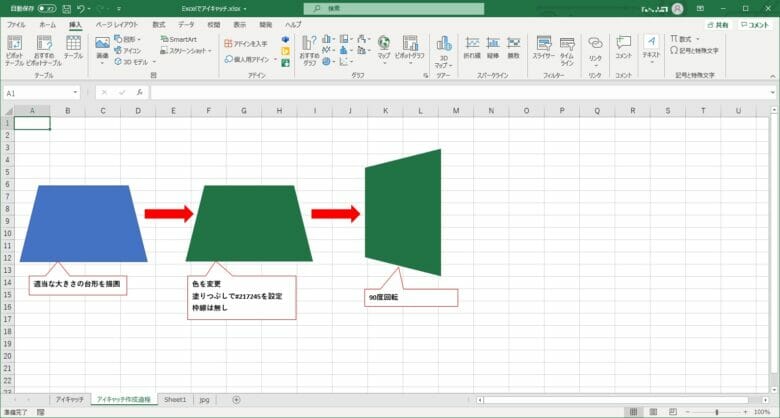Select the green rotated trapezoid shape
Viewport: 780px width, 418px height.
tap(403, 212)
